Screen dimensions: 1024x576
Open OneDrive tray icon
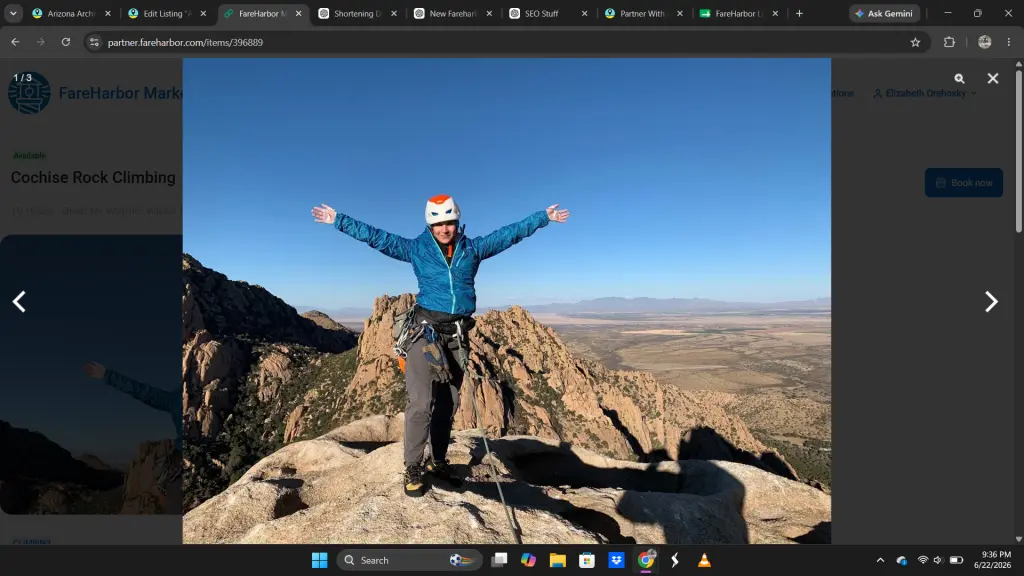902,560
